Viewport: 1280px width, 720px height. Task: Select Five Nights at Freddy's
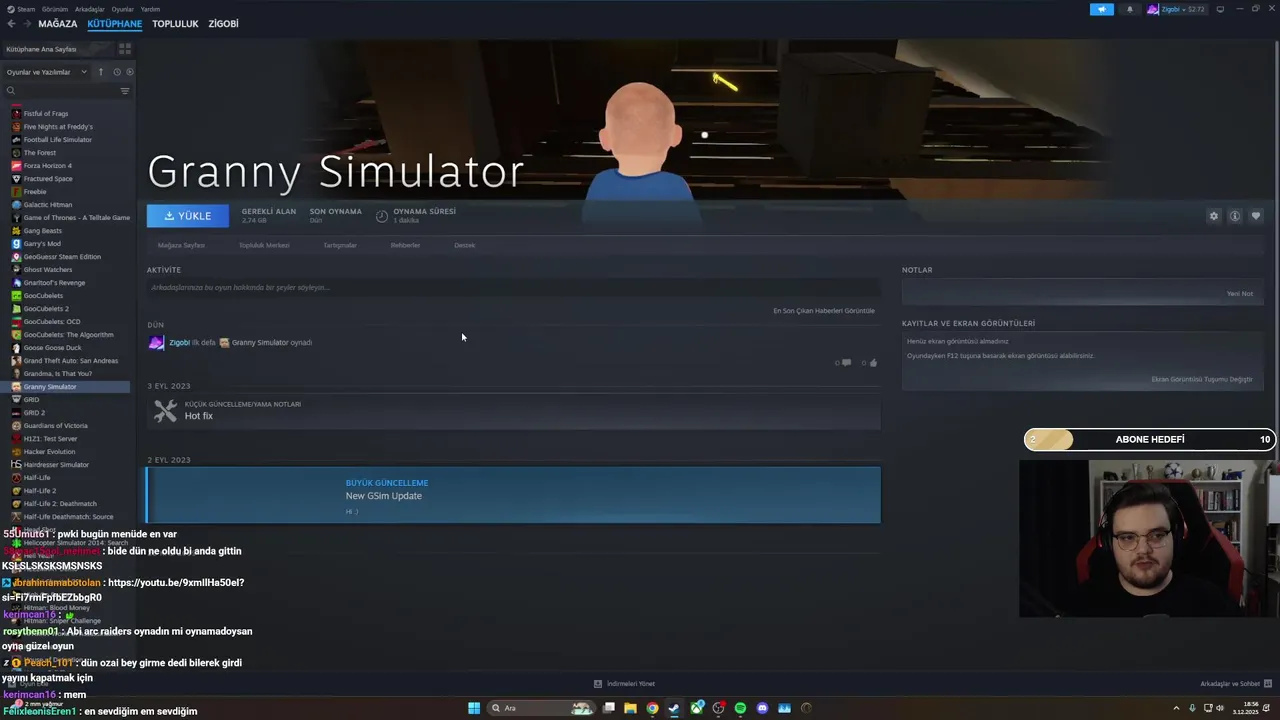click(x=58, y=127)
